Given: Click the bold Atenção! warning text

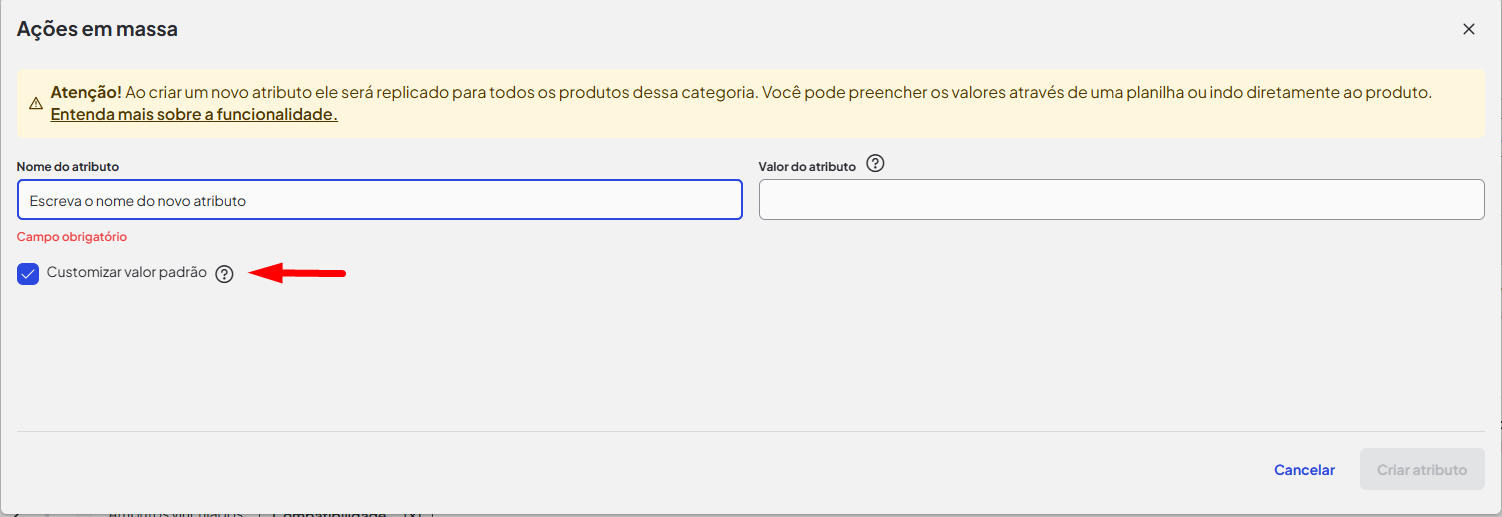Looking at the screenshot, I should click(x=86, y=93).
